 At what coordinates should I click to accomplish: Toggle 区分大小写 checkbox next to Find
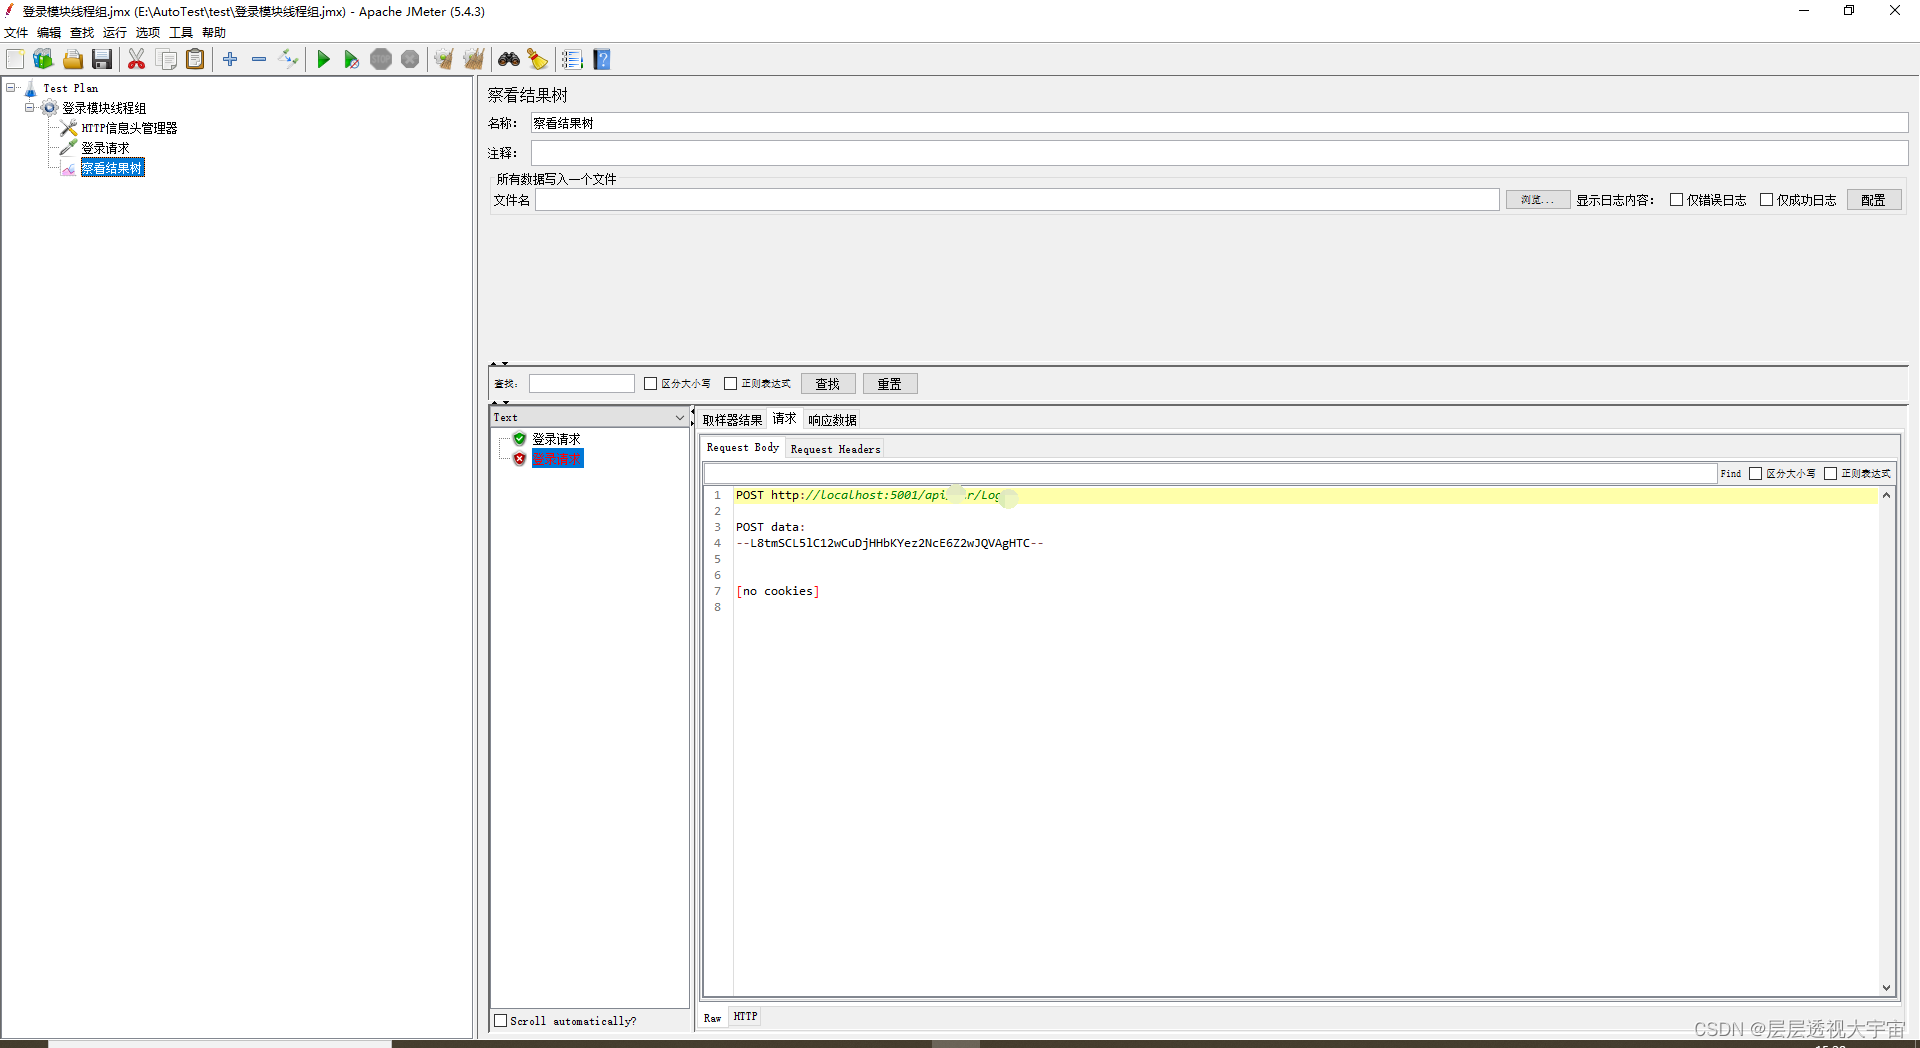click(x=1755, y=474)
